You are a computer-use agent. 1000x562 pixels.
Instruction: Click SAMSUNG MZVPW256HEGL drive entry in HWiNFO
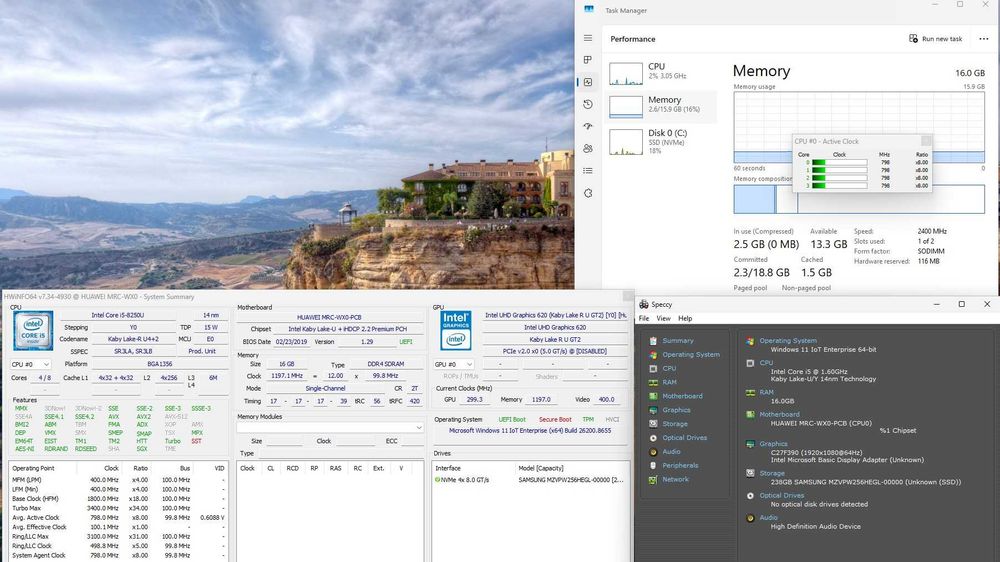click(x=570, y=480)
